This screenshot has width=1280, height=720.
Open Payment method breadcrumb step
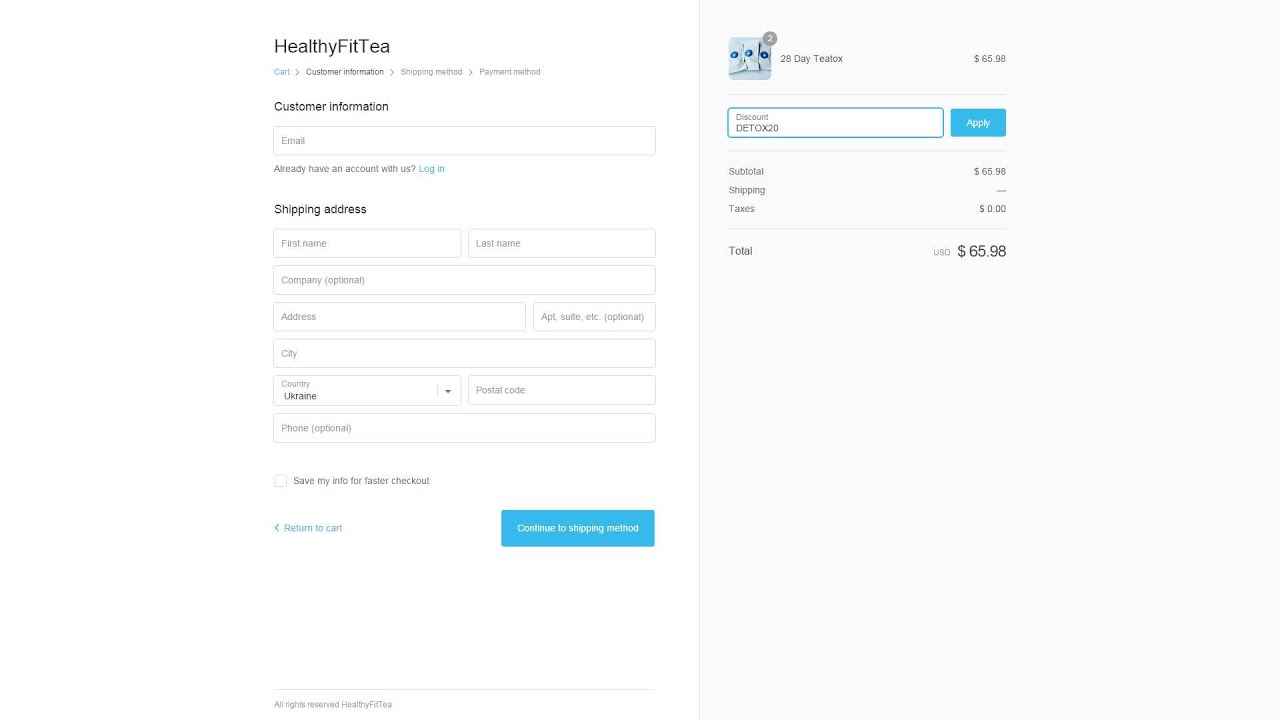click(509, 72)
